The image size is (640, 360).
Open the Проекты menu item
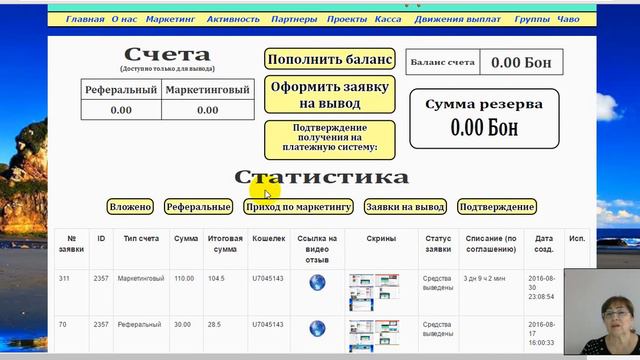tap(347, 19)
